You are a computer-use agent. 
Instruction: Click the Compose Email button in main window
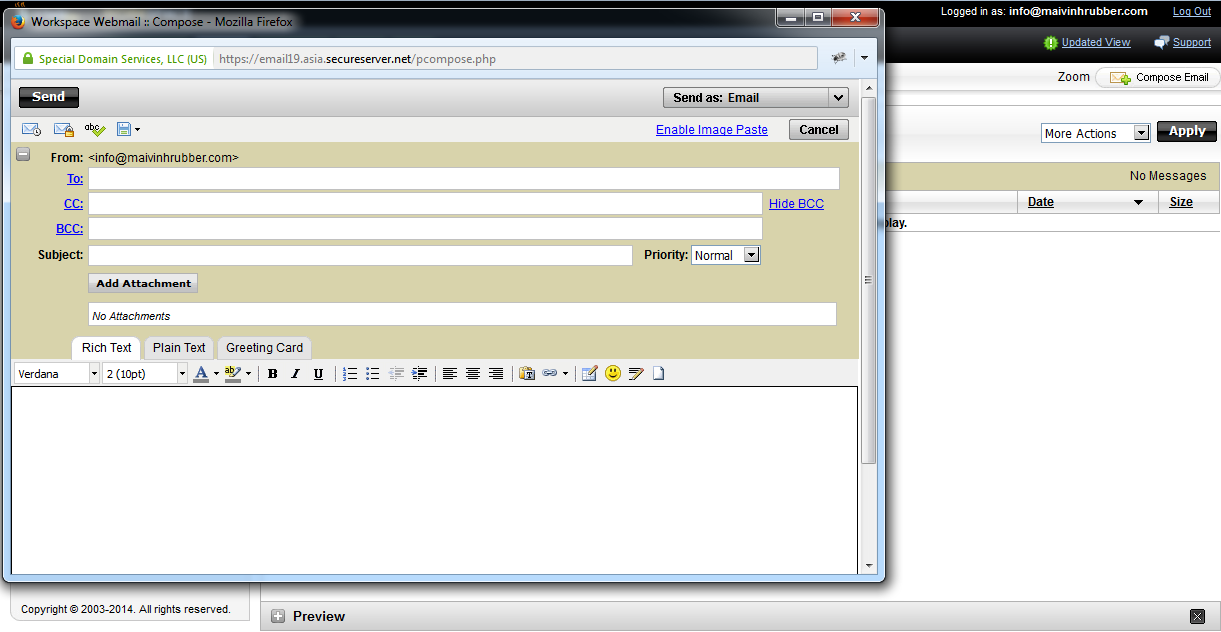pyautogui.click(x=1159, y=77)
